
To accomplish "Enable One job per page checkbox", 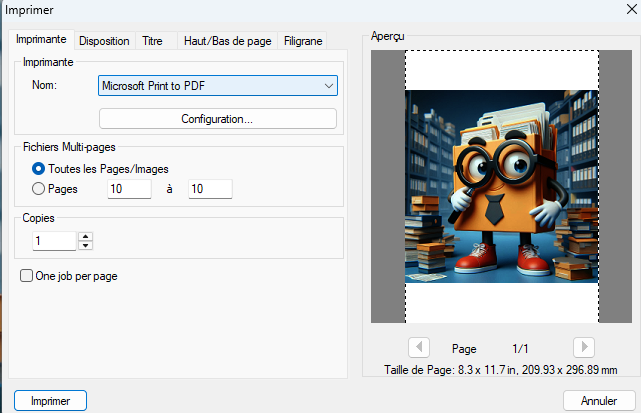I will click(x=27, y=276).
